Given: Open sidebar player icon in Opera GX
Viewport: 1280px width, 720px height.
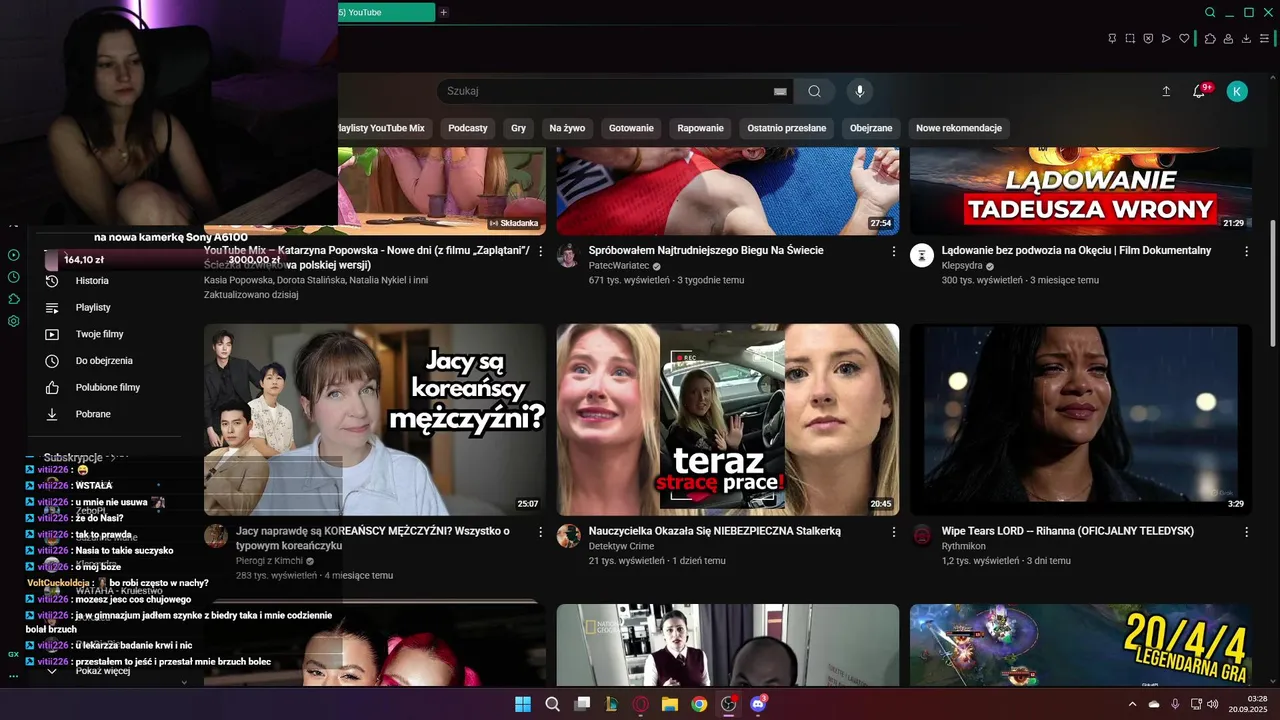Looking at the screenshot, I should click(x=14, y=255).
